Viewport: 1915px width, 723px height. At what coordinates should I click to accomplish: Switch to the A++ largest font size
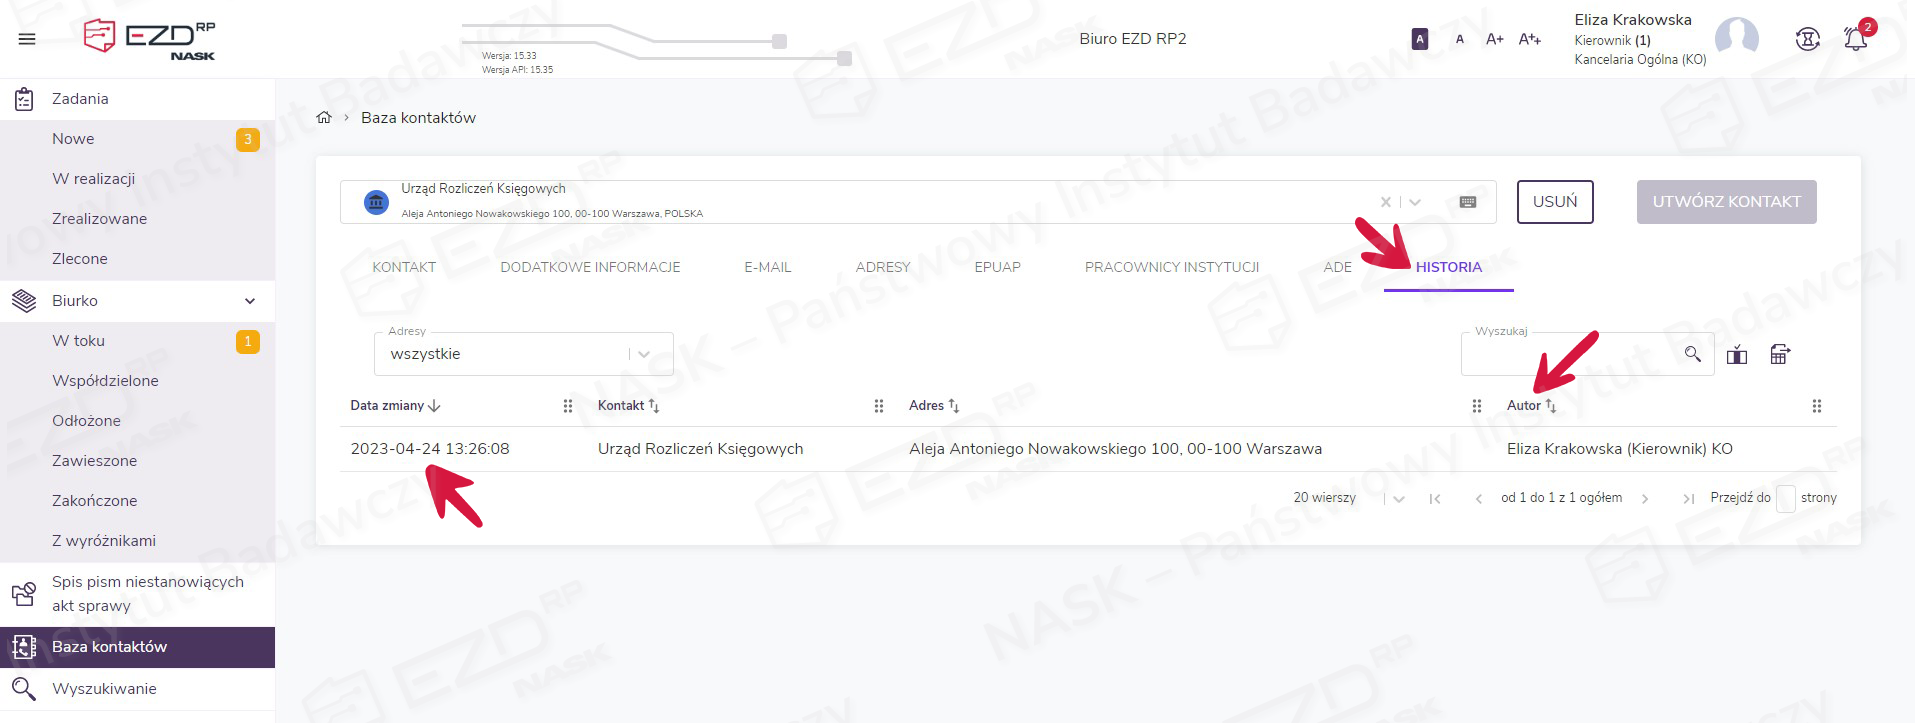click(1529, 39)
